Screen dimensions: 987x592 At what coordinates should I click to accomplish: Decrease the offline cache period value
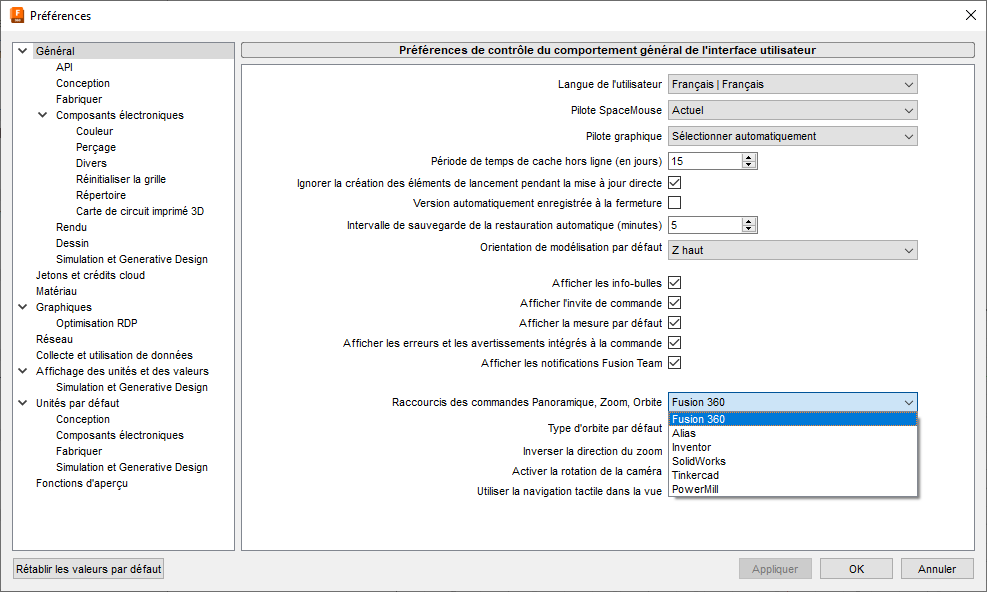[x=748, y=165]
